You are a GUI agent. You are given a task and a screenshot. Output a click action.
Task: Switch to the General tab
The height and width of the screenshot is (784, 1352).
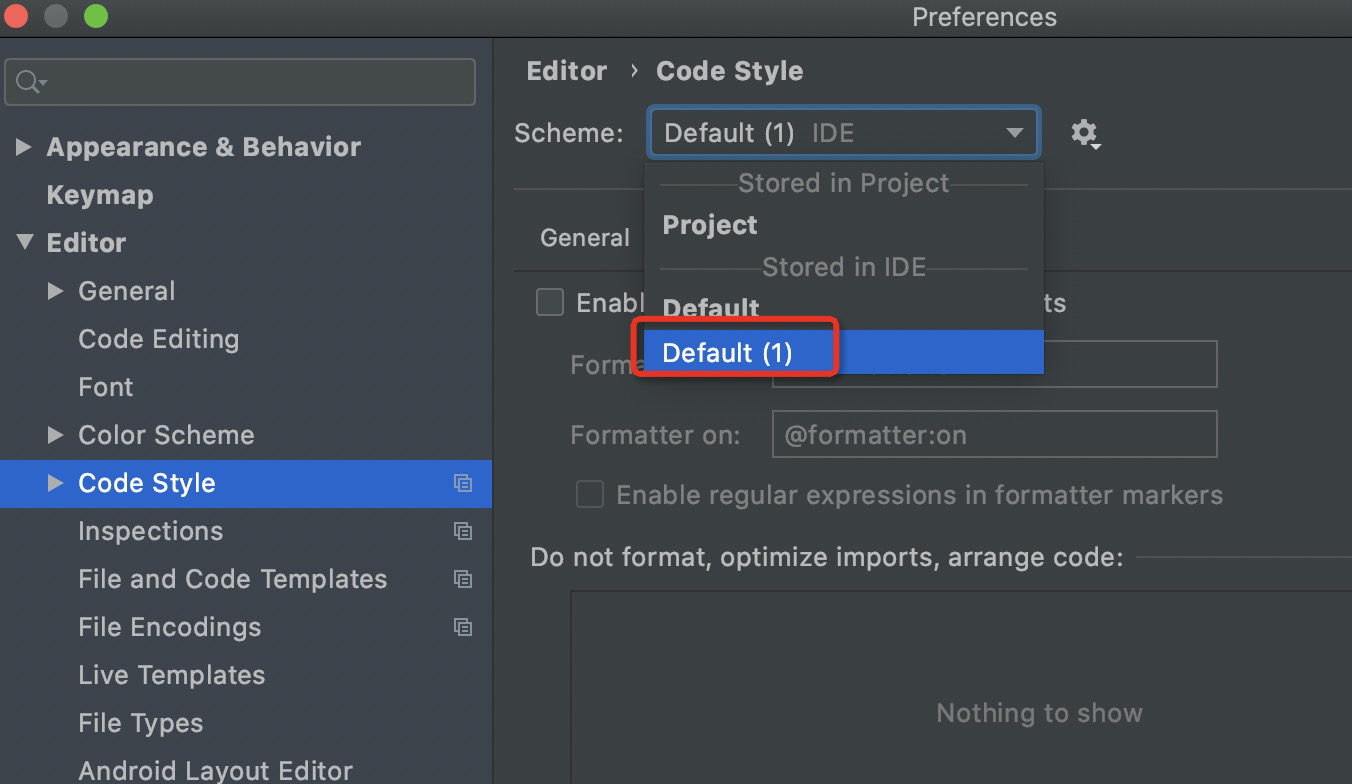585,238
